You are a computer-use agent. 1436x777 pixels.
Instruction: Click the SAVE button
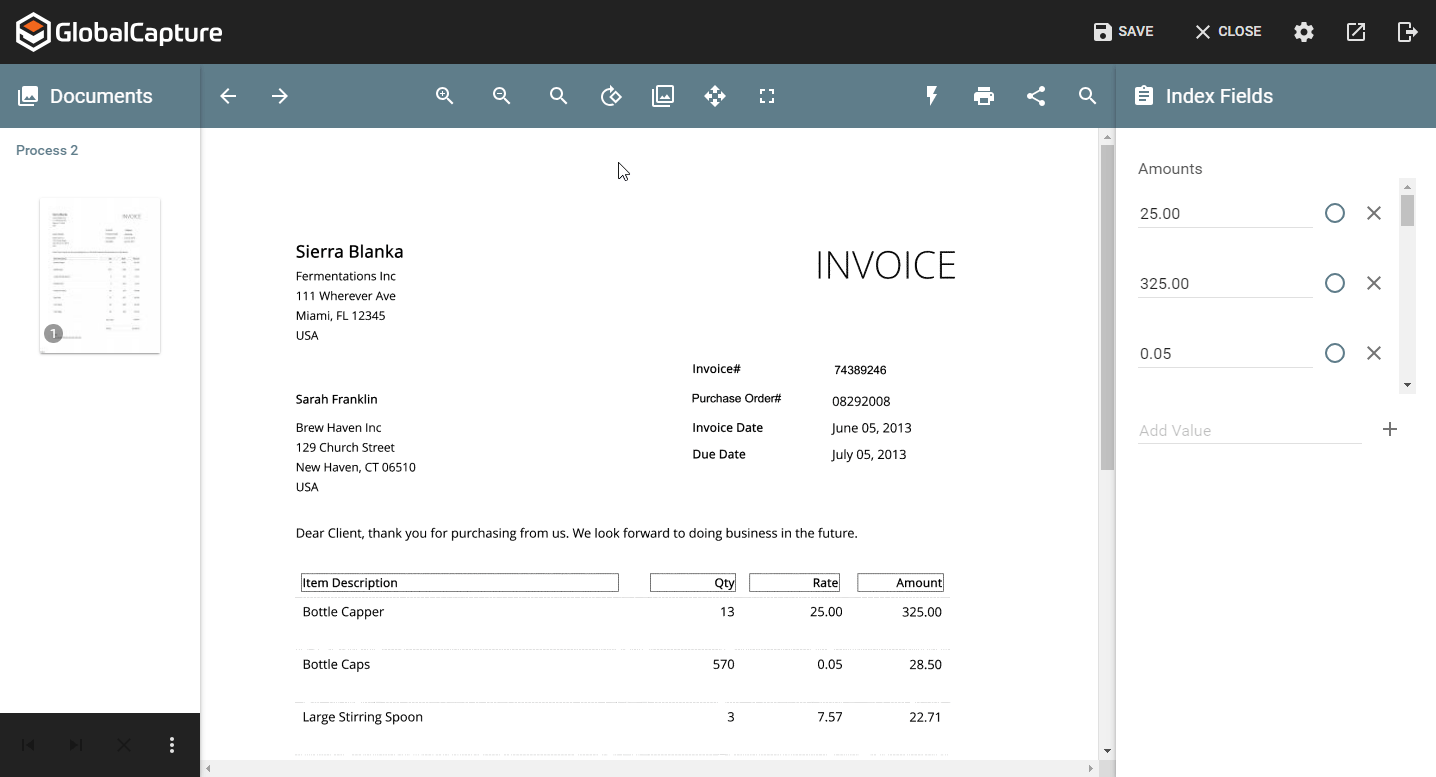click(1123, 32)
